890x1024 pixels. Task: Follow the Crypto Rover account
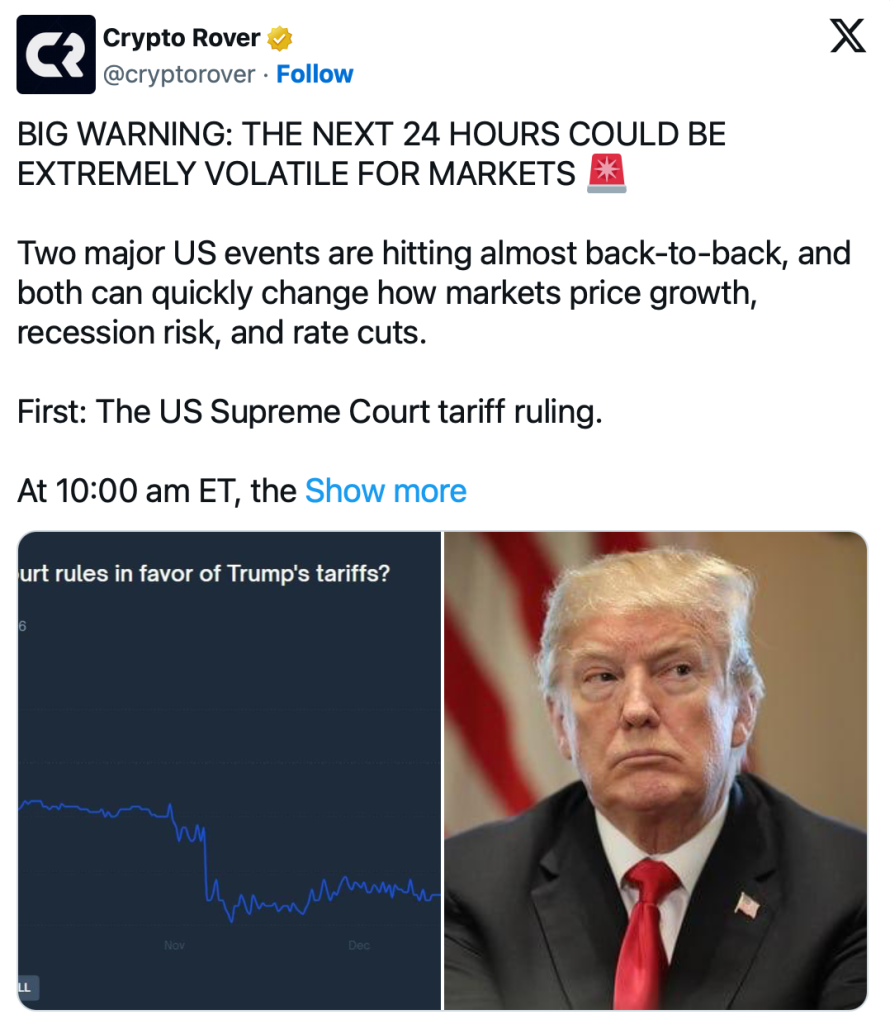click(x=314, y=74)
